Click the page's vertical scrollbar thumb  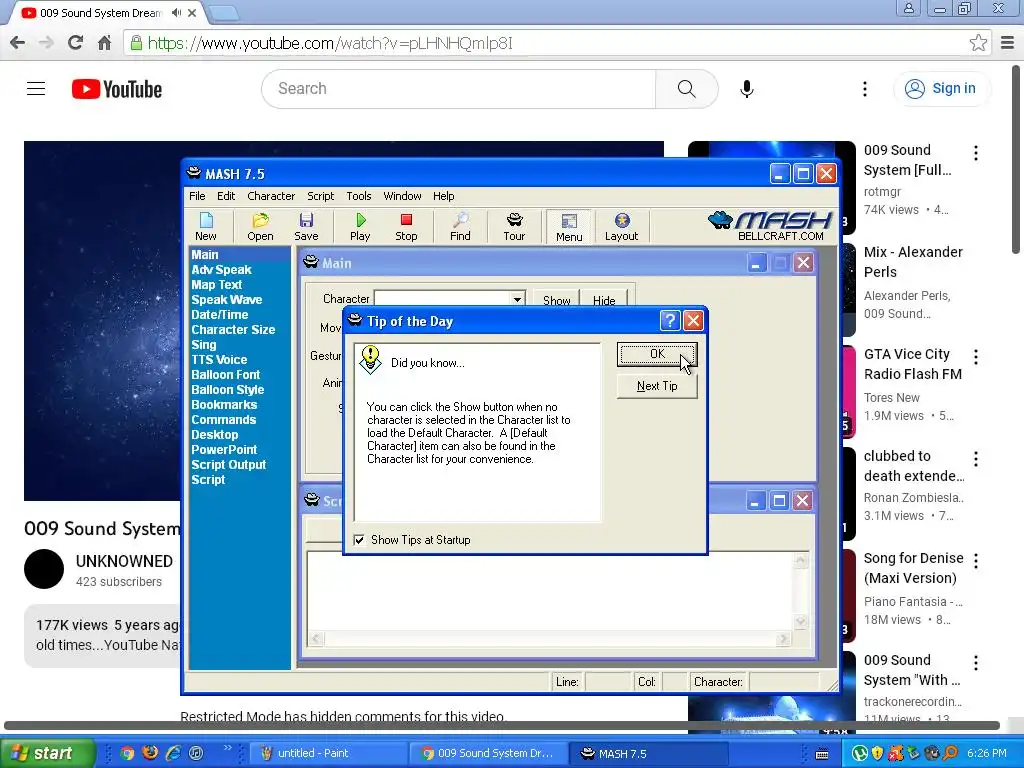(1016, 159)
